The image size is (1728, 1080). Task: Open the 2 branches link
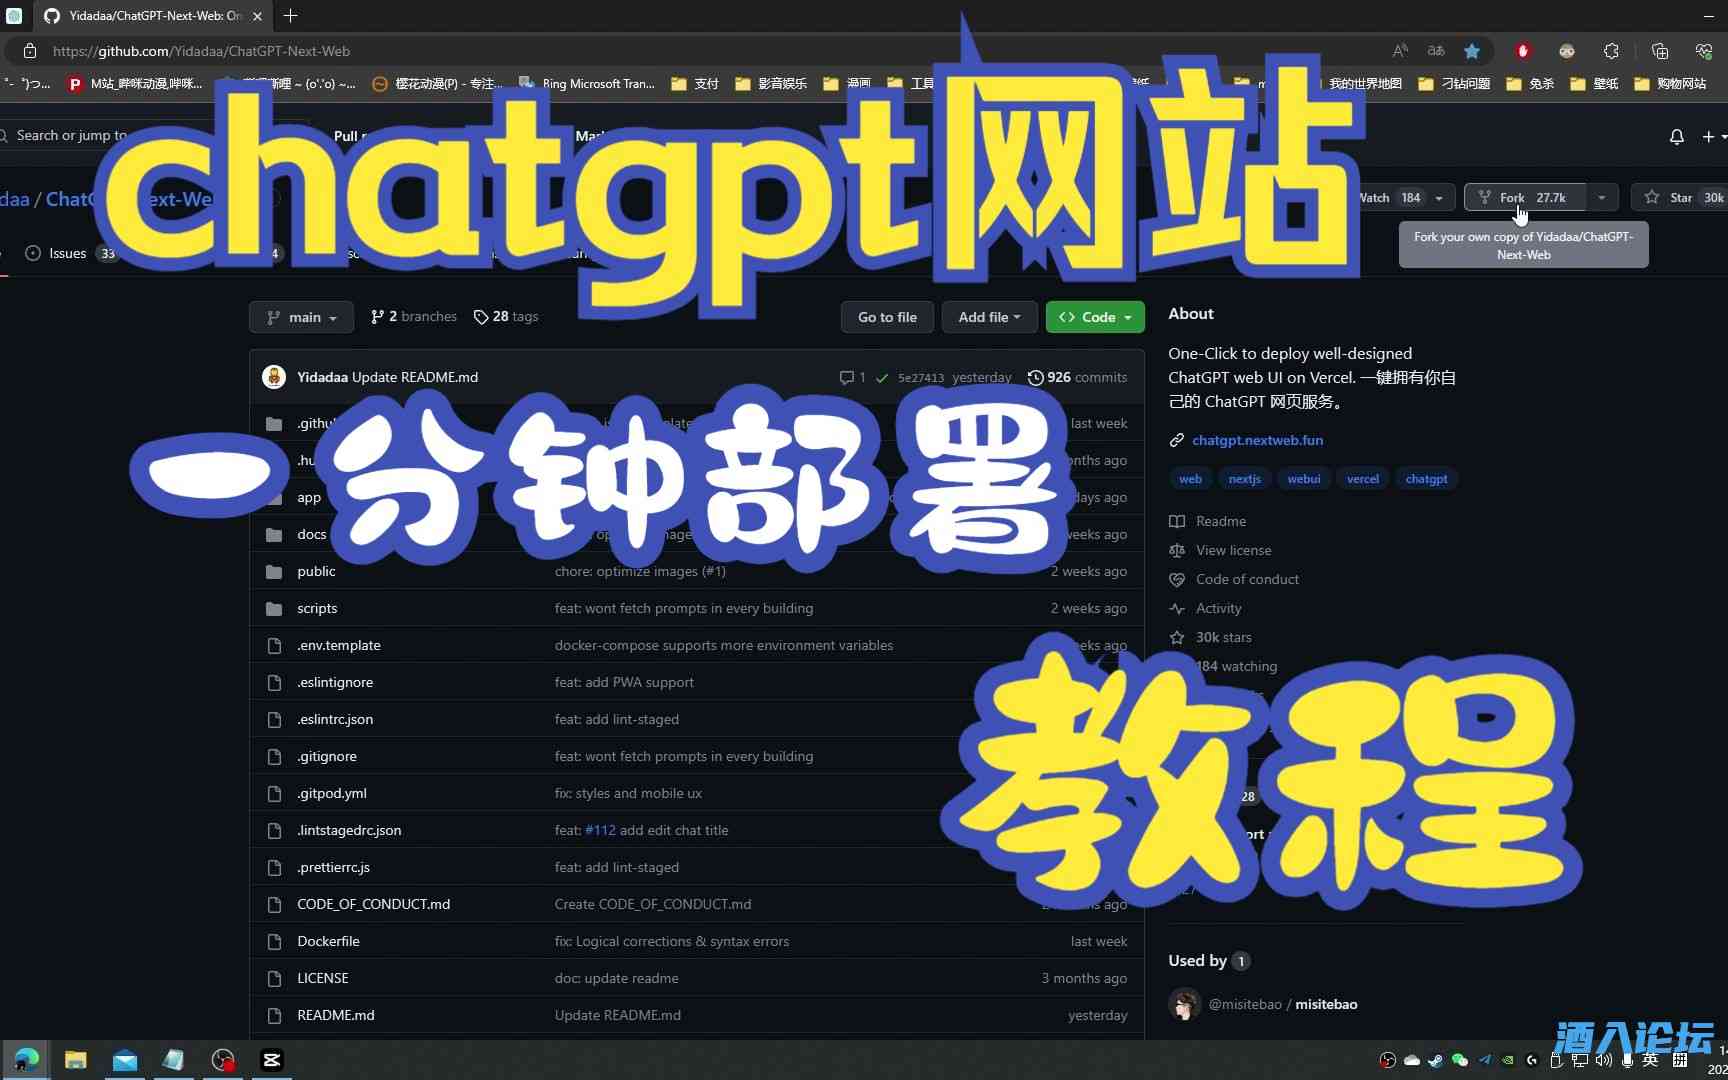pos(413,317)
